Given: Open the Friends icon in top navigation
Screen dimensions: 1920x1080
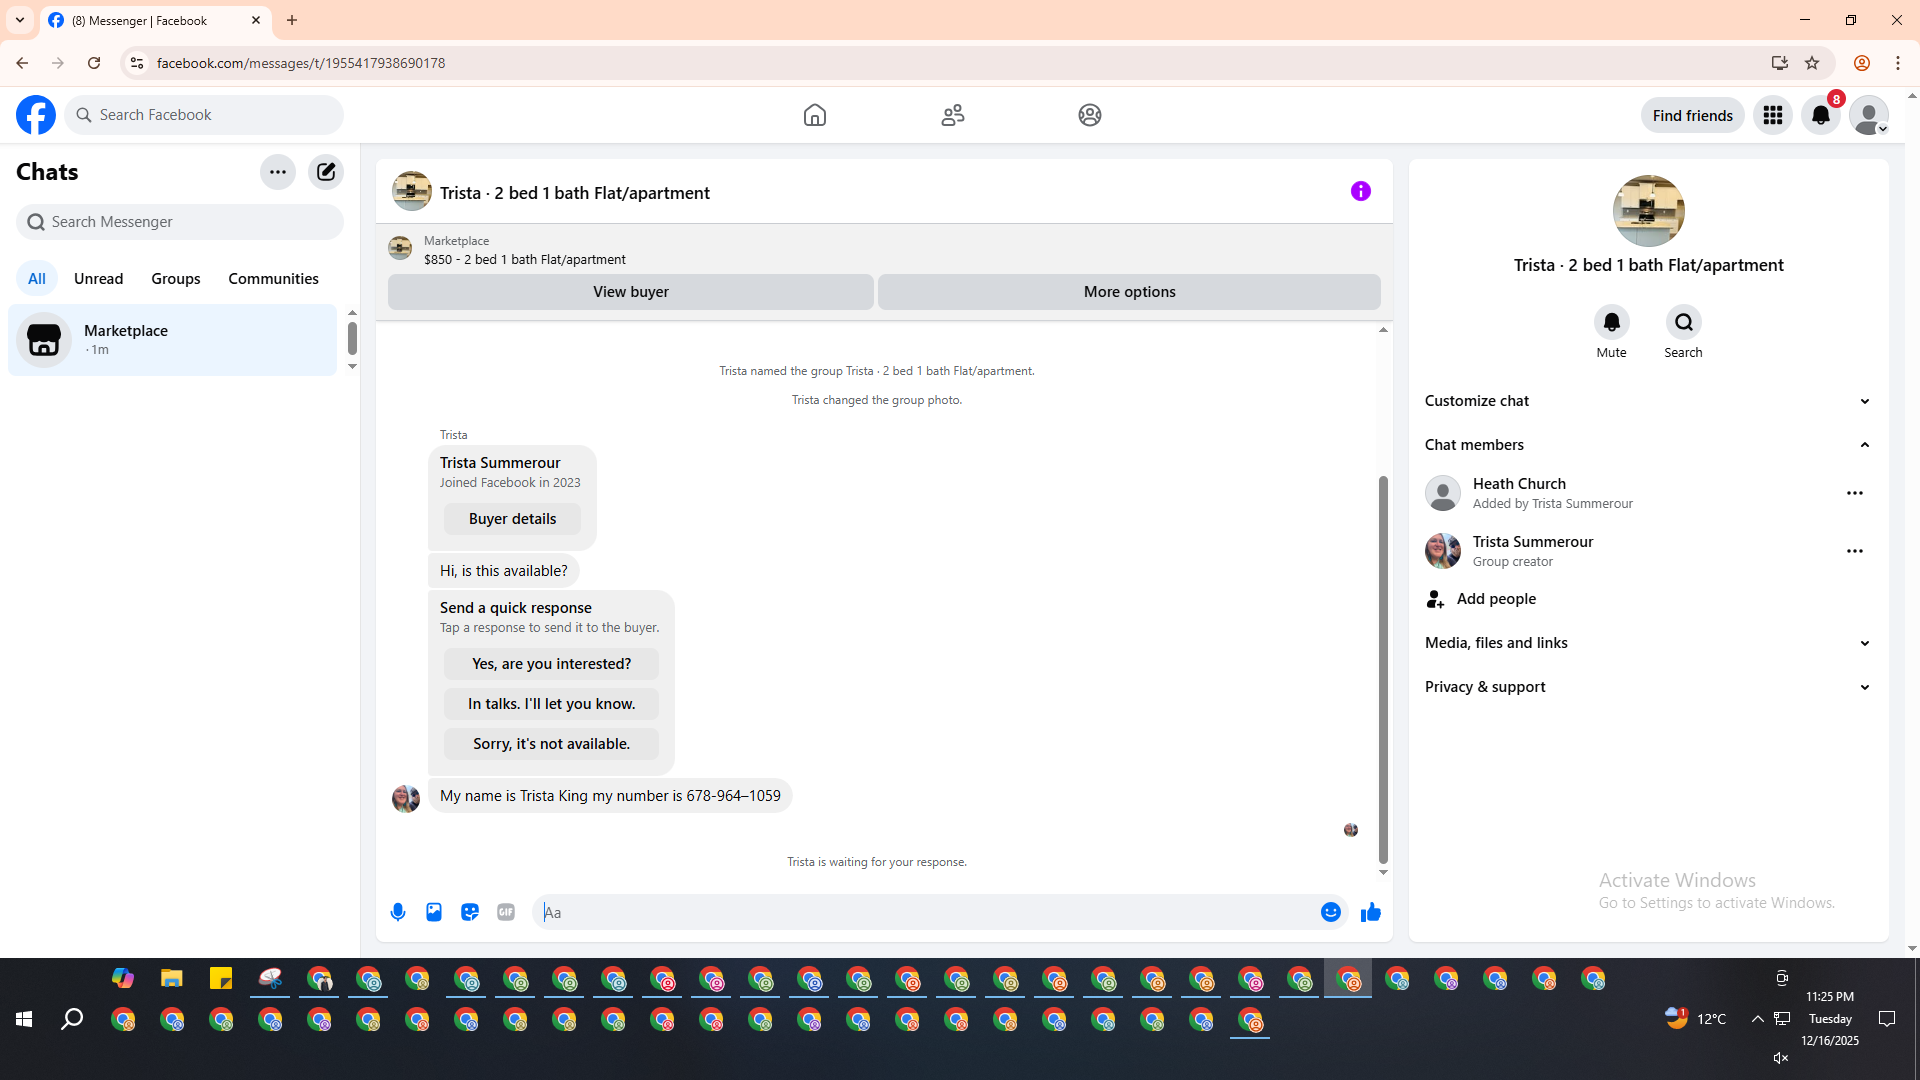Looking at the screenshot, I should (953, 115).
